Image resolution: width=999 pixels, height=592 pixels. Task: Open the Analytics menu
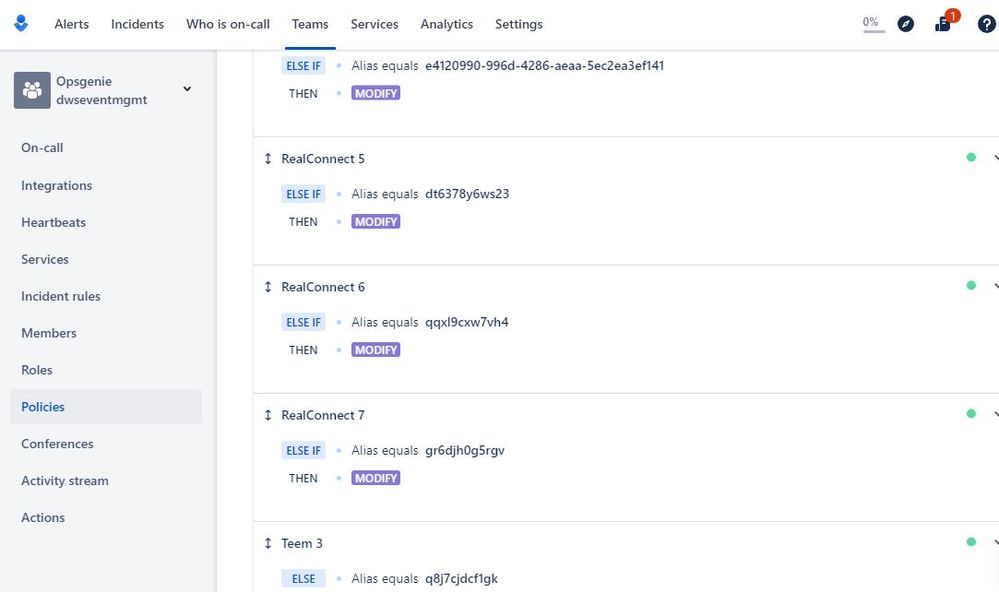click(447, 24)
